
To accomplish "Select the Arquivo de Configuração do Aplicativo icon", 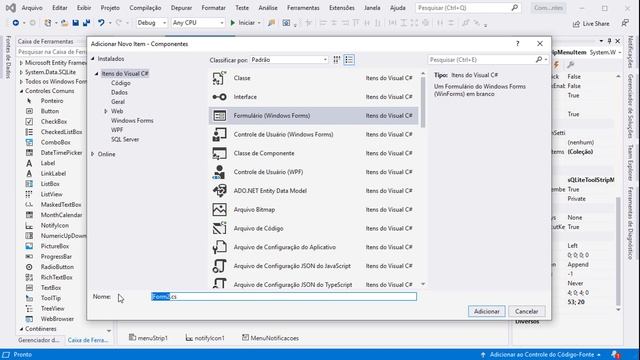I will click(x=219, y=247).
